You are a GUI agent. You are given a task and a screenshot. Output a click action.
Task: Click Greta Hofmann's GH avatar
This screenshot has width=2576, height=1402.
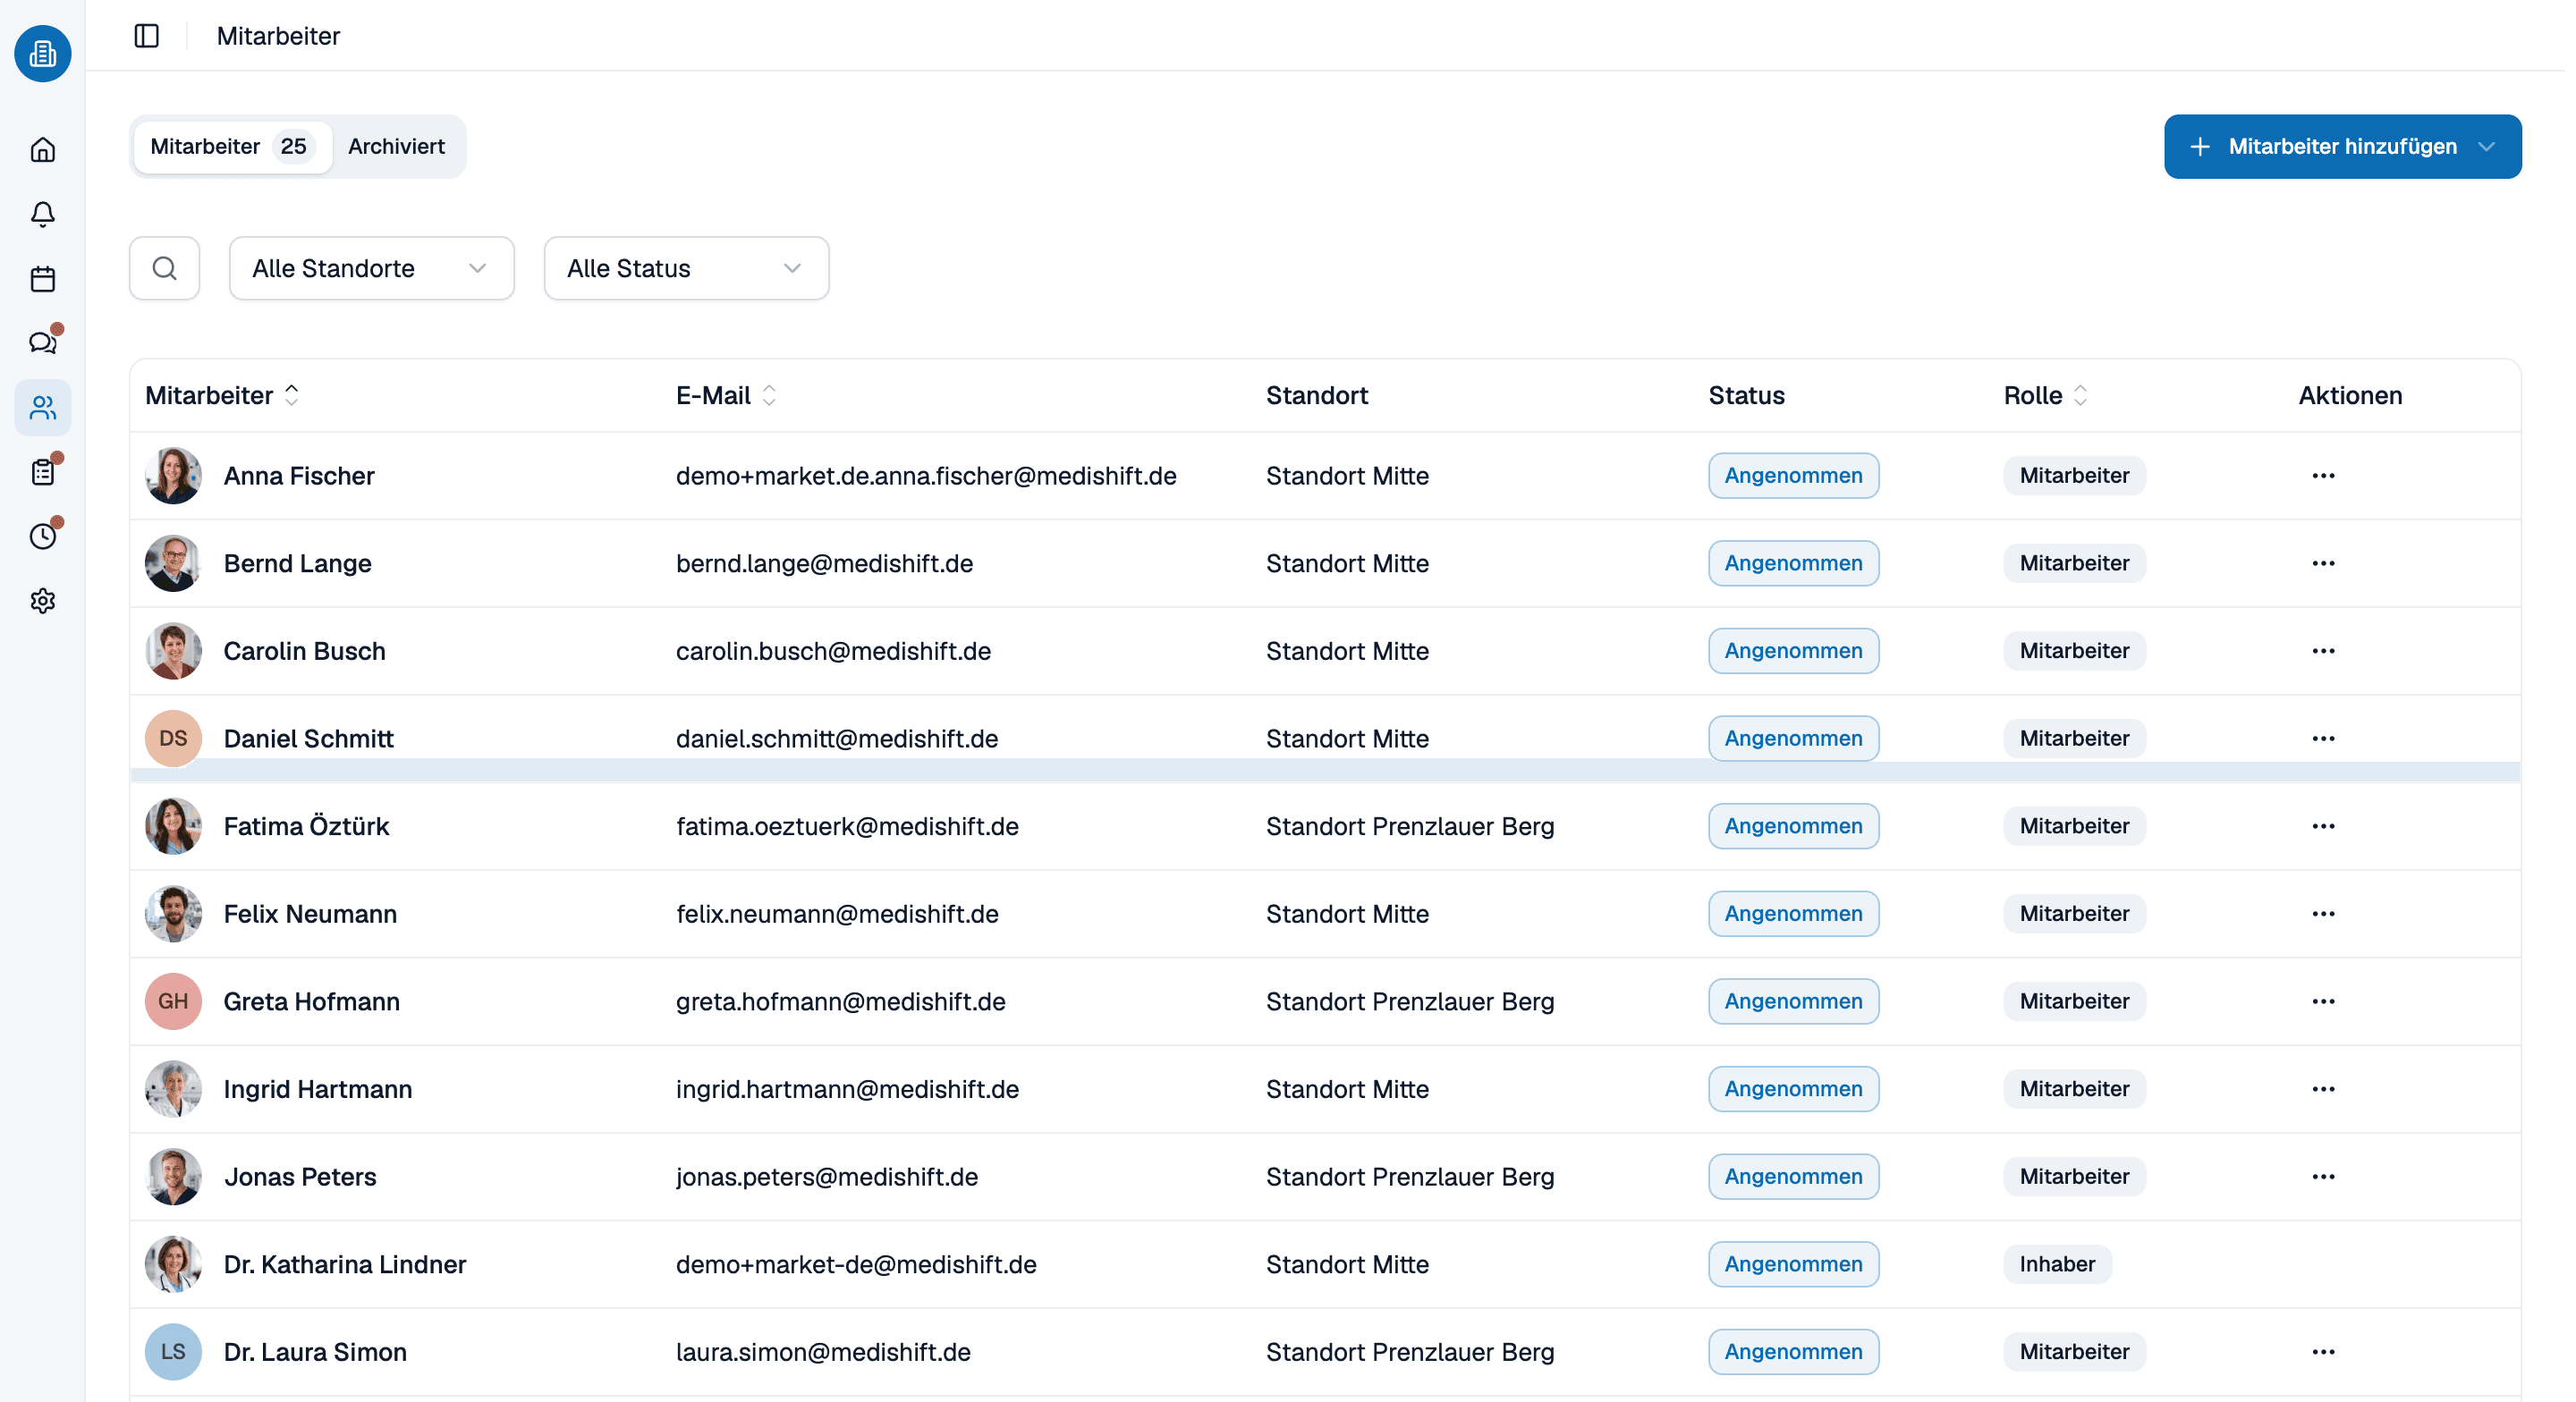tap(173, 1002)
